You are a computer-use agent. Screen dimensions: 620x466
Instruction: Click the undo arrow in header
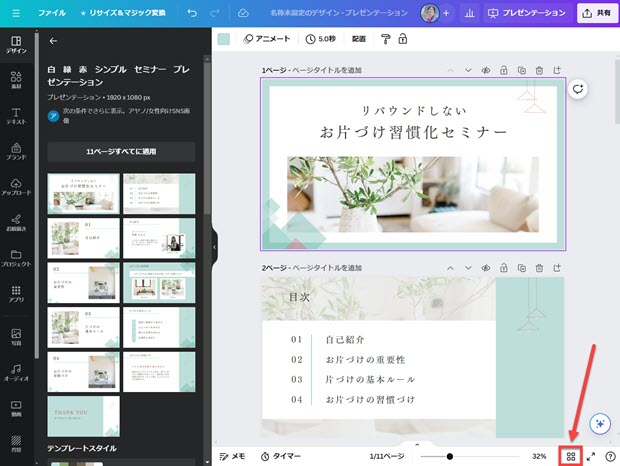190,13
